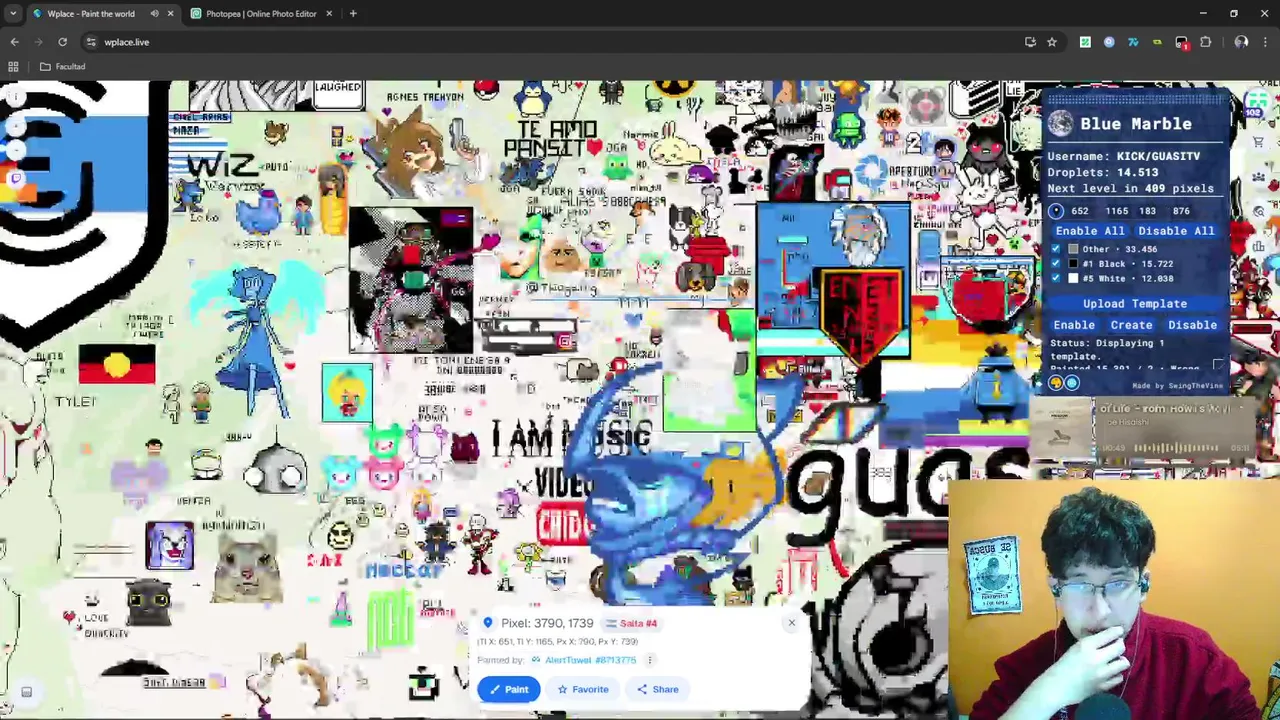
Task: Click the gray Other color swatch
Action: (x=1073, y=249)
